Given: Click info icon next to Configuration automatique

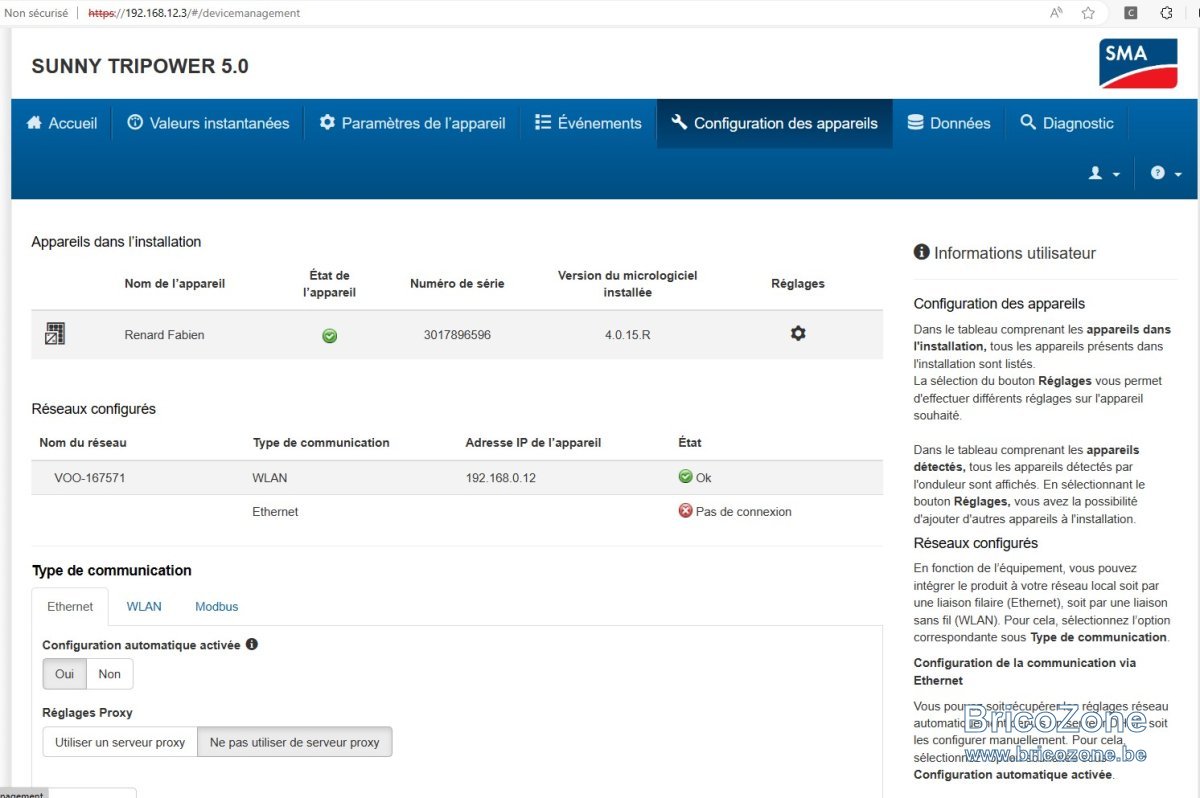Looking at the screenshot, I should tap(252, 644).
